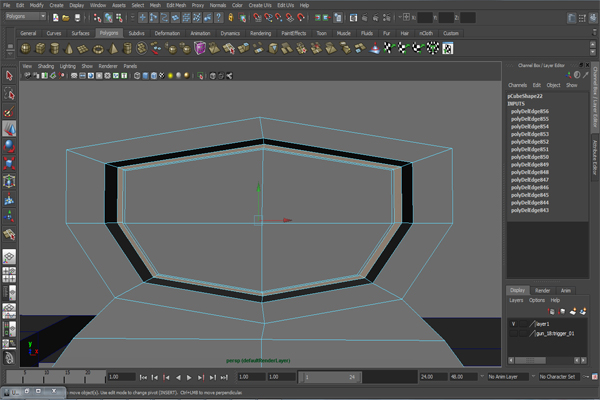Activate the Scale tool in toolbox
This screenshot has height=400, width=600.
pyautogui.click(x=9, y=163)
